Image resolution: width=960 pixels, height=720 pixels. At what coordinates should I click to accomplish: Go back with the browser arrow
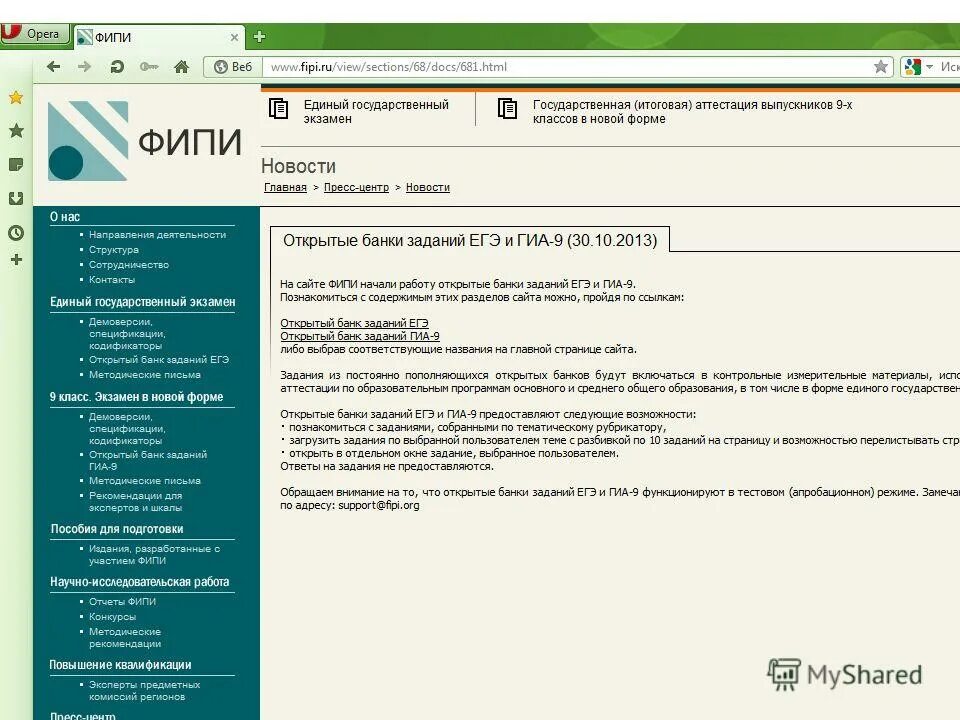pos(54,67)
